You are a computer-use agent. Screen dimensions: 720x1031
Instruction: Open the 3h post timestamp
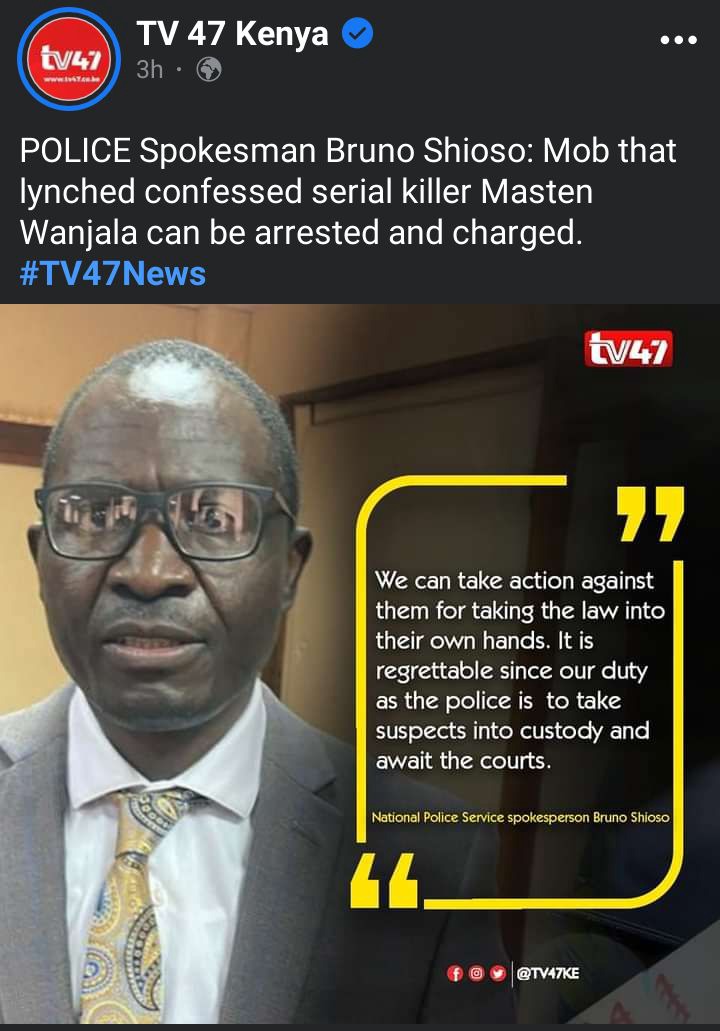(x=150, y=69)
